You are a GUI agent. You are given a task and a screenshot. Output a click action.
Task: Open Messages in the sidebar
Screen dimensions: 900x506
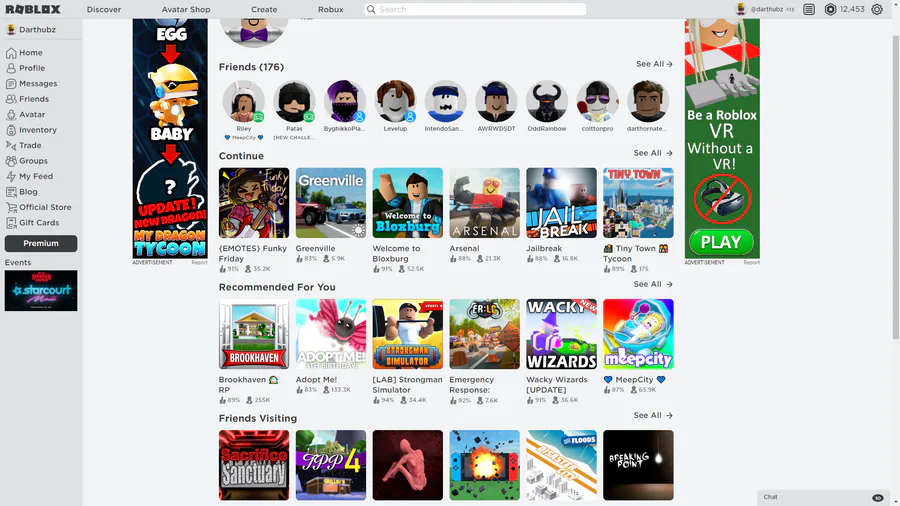point(32,84)
